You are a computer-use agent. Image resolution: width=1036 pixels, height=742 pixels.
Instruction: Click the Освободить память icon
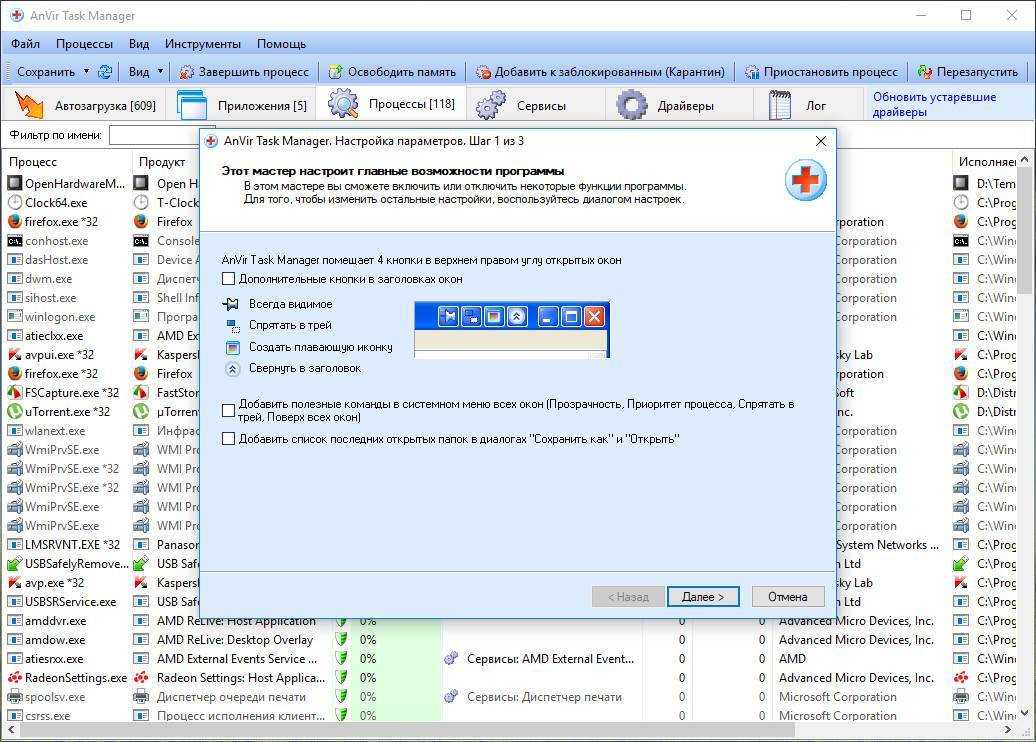pos(336,71)
